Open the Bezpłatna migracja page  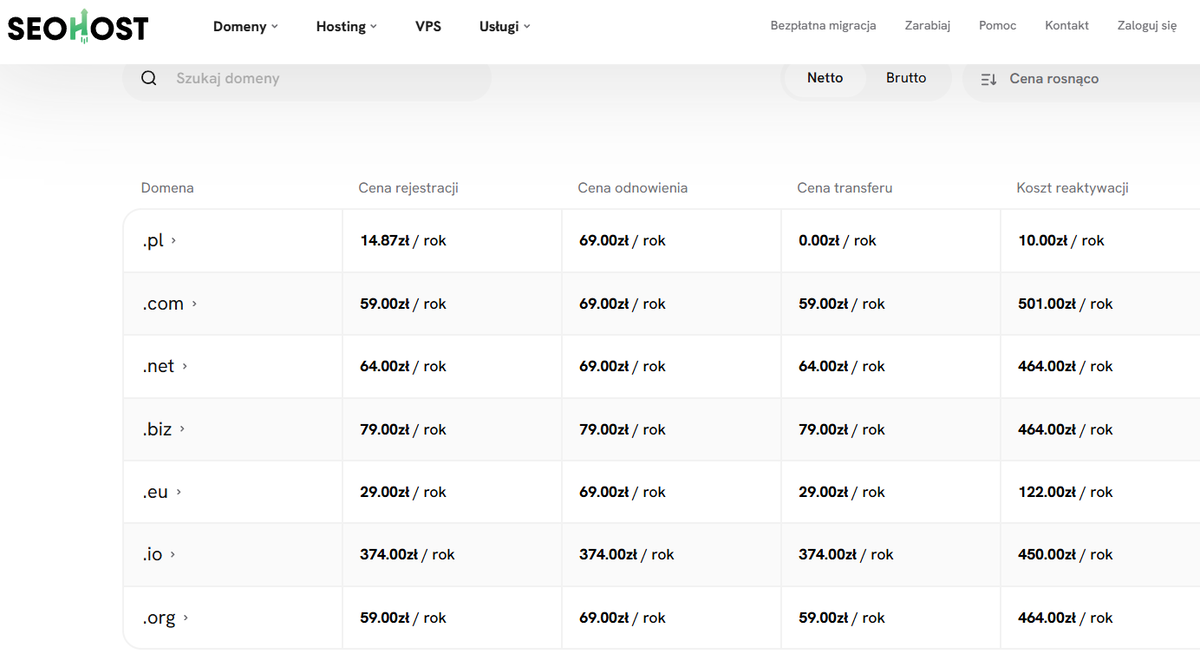823,25
